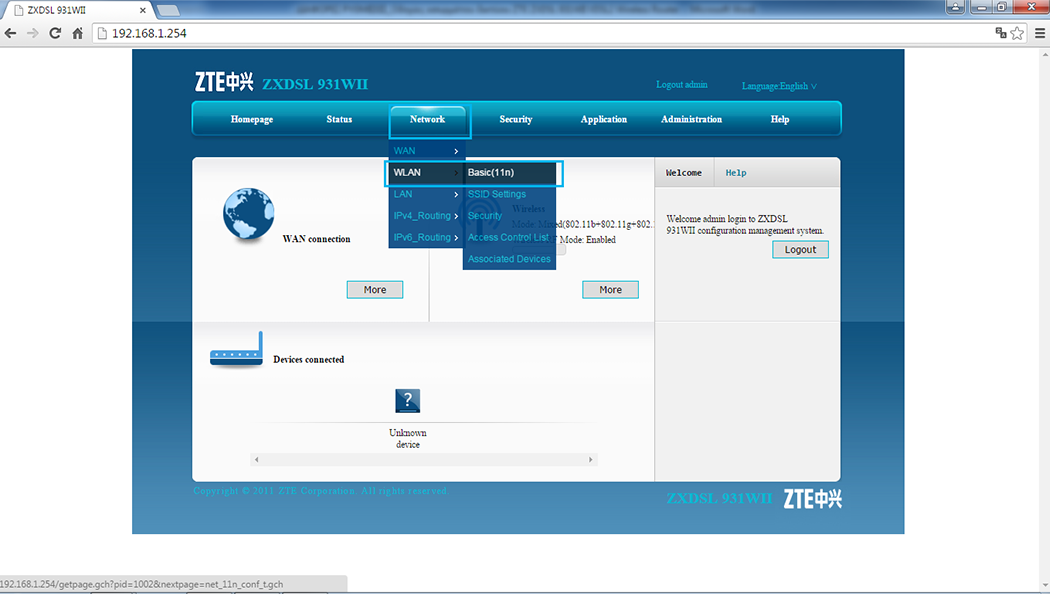1050x594 pixels.
Task: Open the Application menu
Action: (x=603, y=119)
